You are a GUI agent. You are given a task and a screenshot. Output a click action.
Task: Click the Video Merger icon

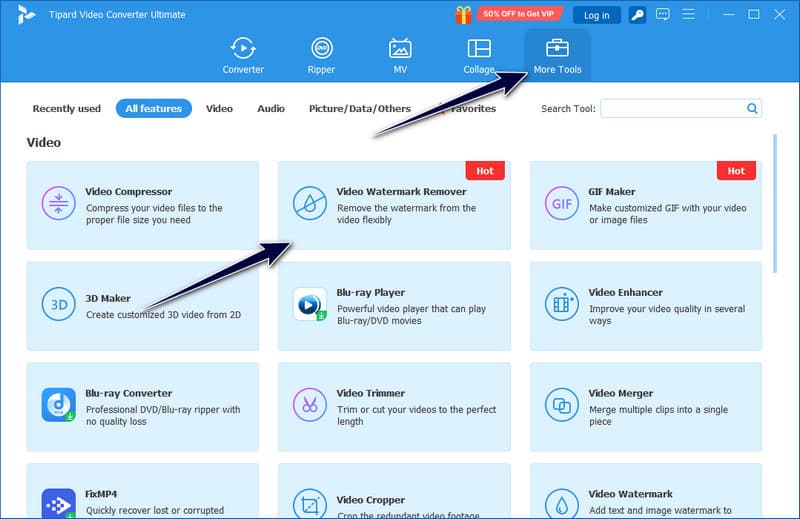[561, 405]
